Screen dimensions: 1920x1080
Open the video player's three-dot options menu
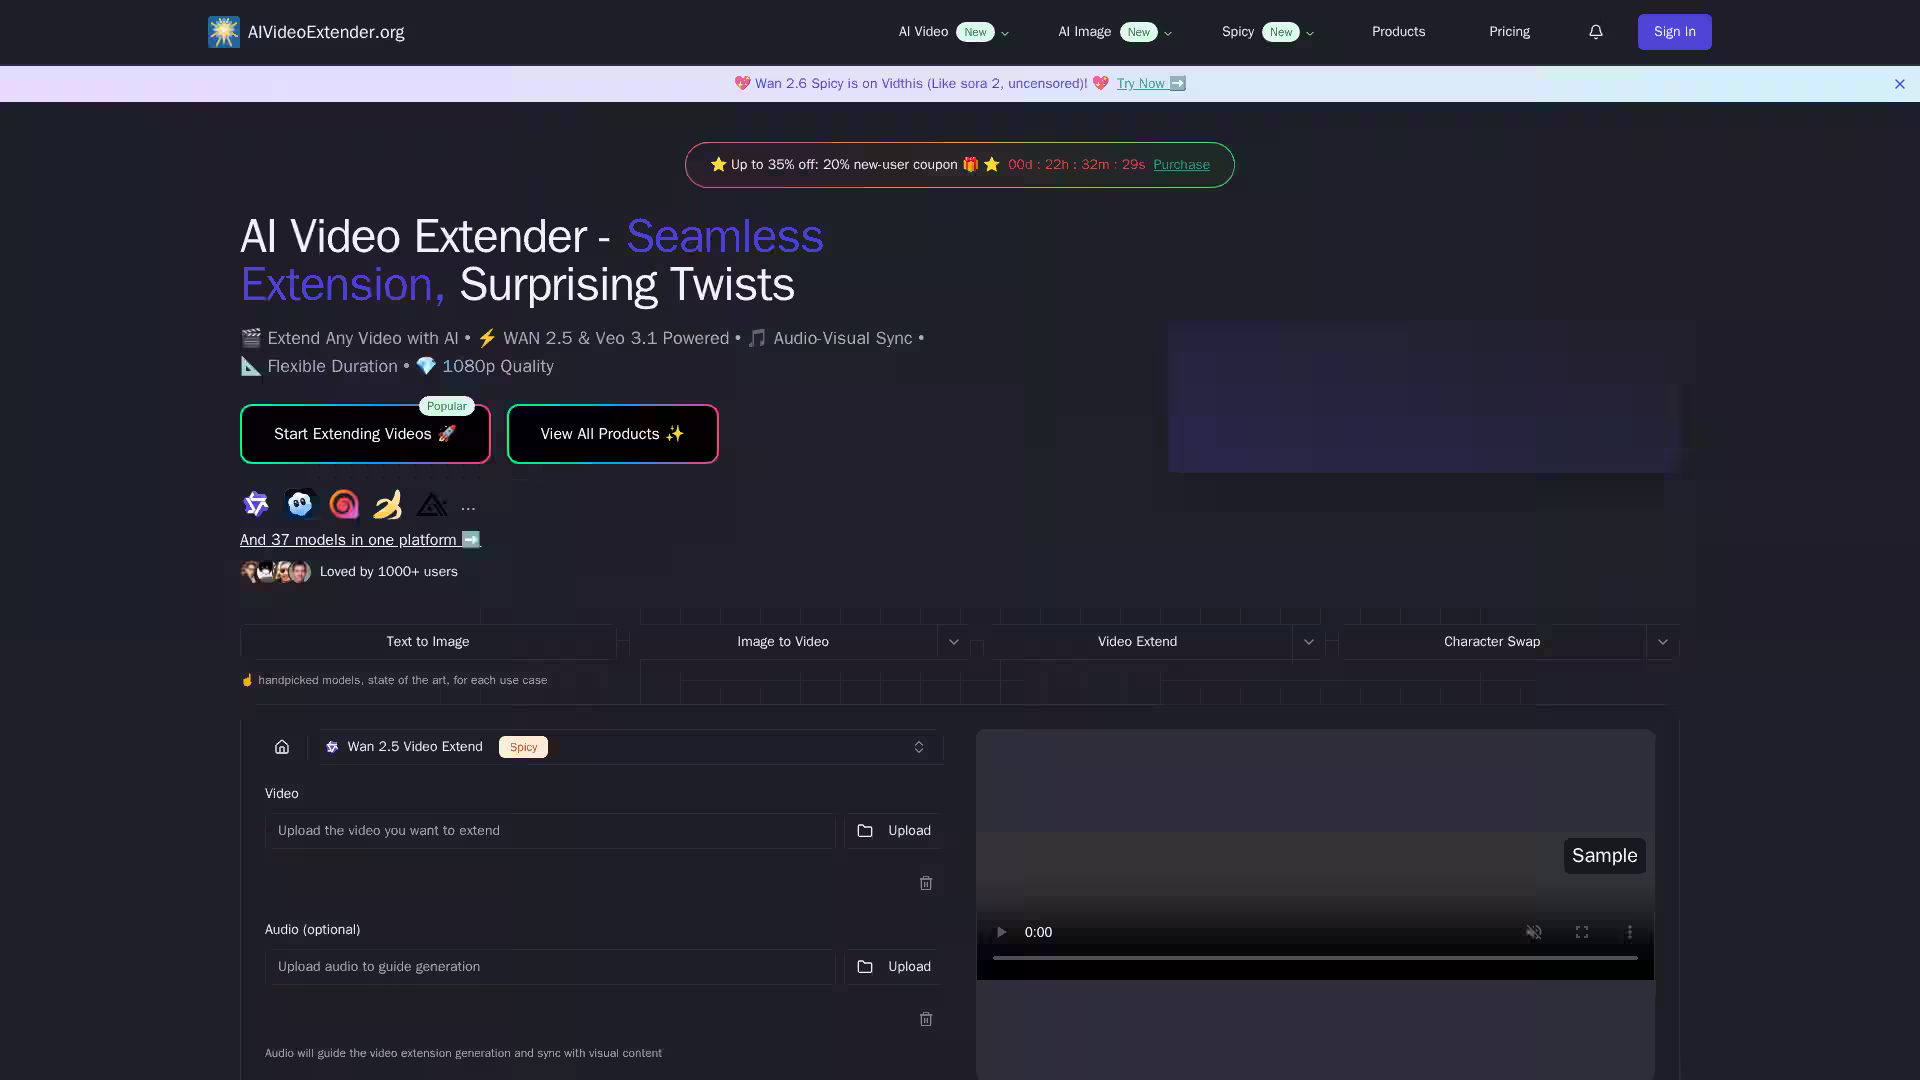[x=1630, y=932]
